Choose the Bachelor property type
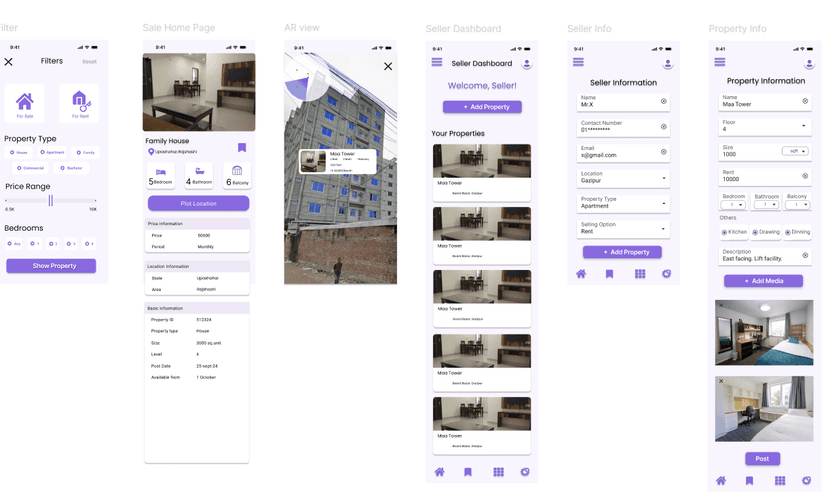 [x=71, y=168]
